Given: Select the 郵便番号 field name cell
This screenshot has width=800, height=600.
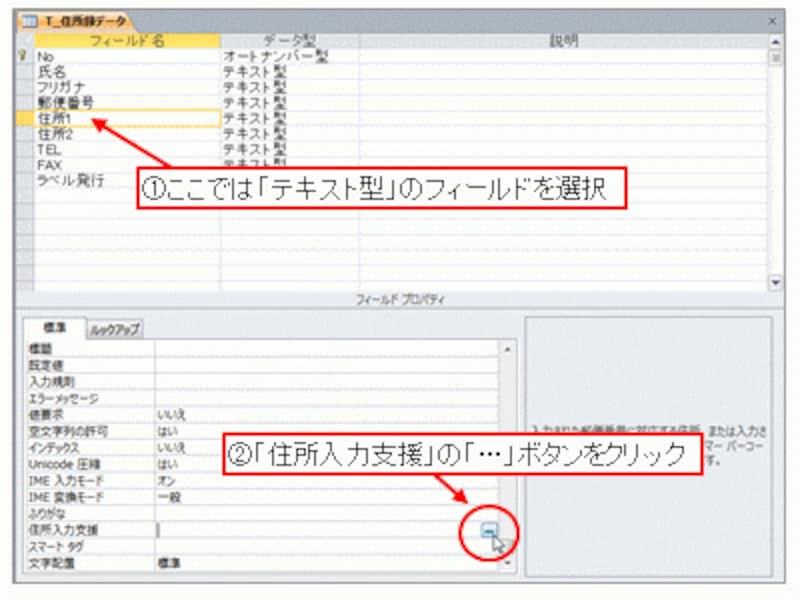Looking at the screenshot, I should click(x=127, y=103).
